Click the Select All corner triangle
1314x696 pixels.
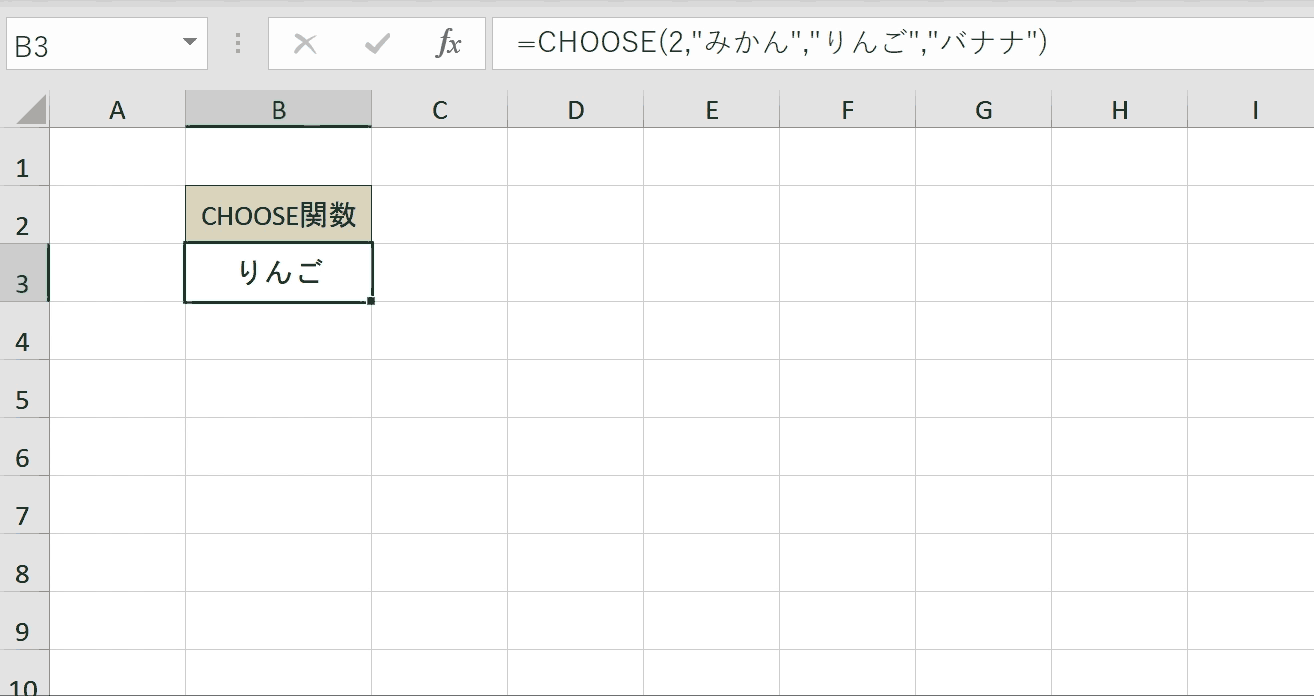pos(31,109)
